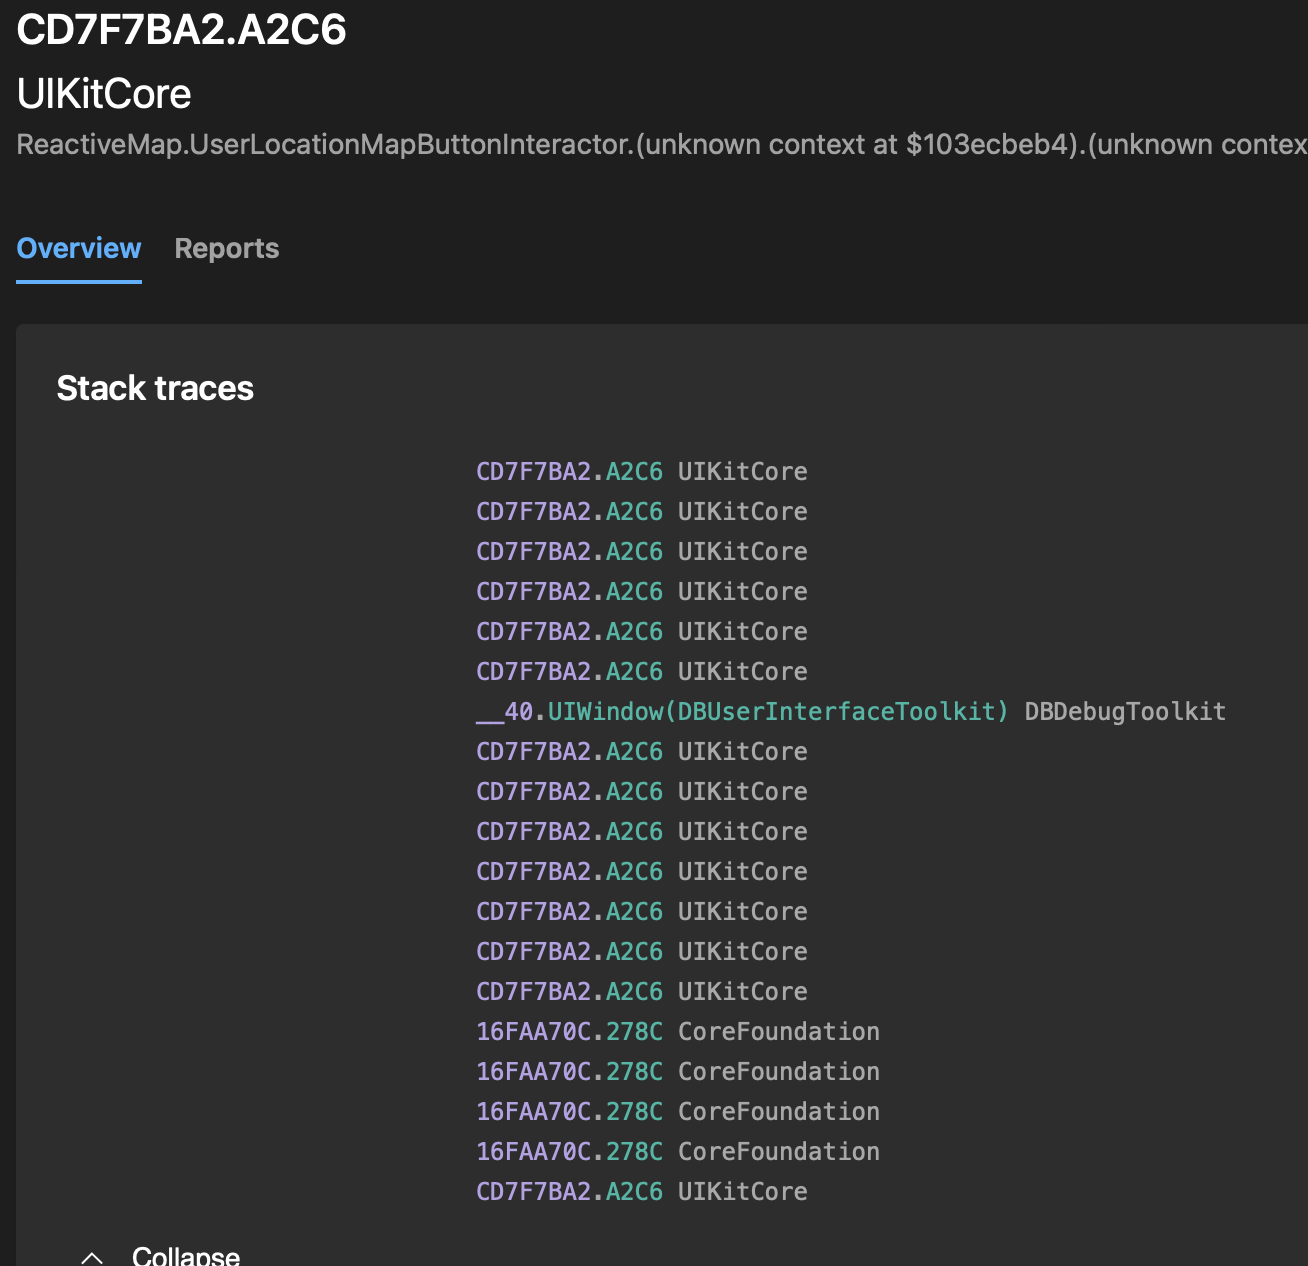The image size is (1308, 1266).
Task: Switch to the Reports tab
Action: coord(226,248)
